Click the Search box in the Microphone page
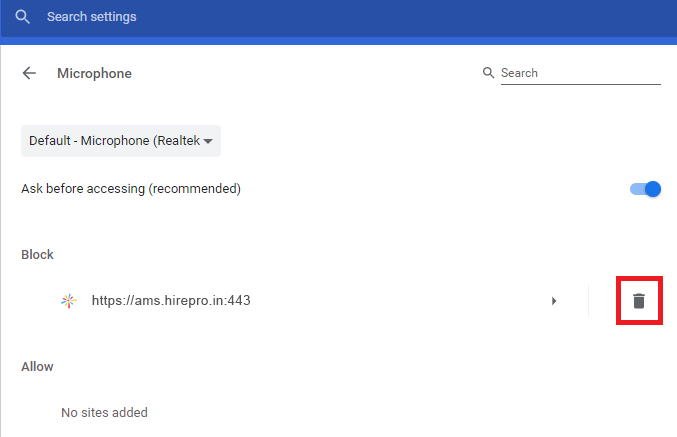Screen dimensions: 677x437 (x=580, y=73)
